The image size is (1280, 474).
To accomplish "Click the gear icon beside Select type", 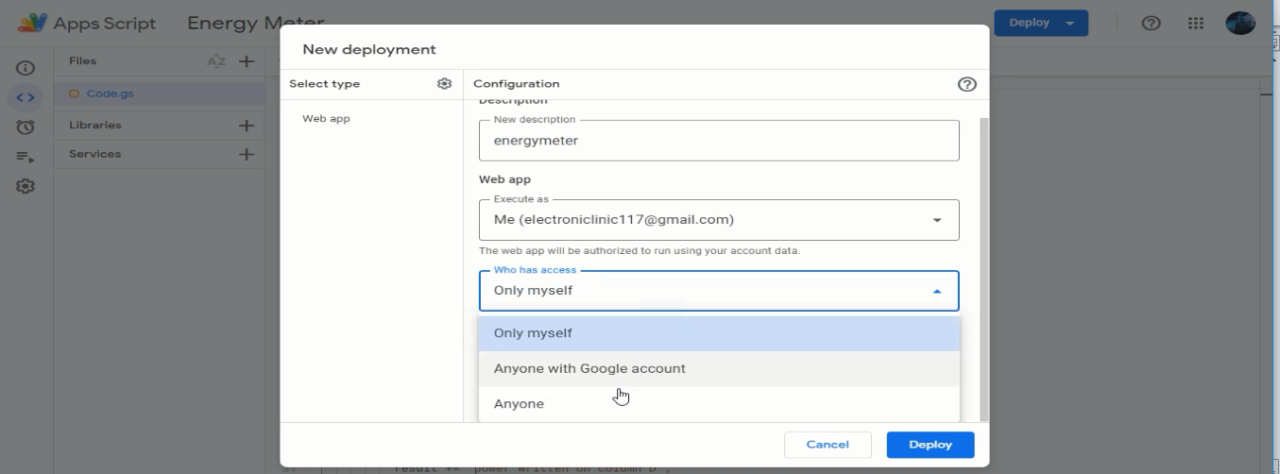I will coord(445,84).
